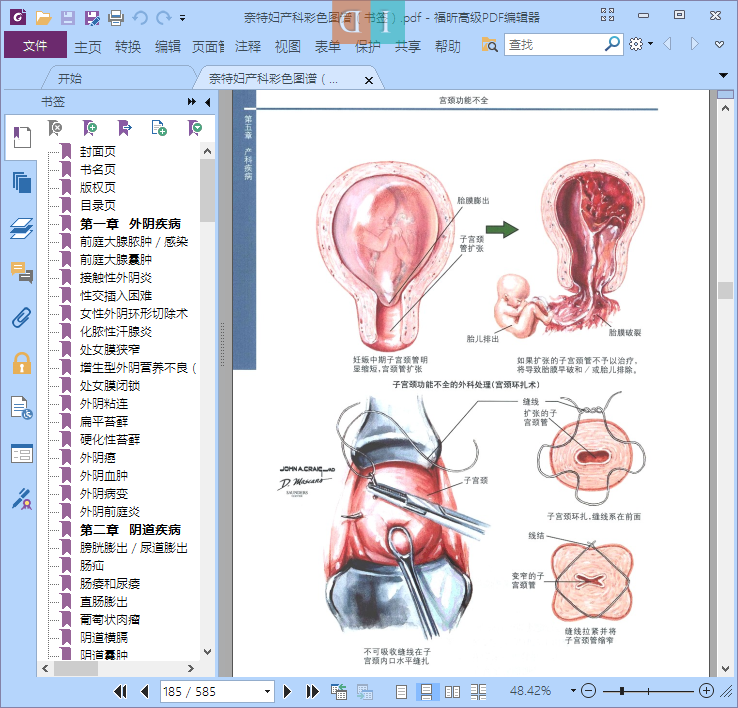Enable single page view mode
This screenshot has width=738, height=708.
pos(401,692)
